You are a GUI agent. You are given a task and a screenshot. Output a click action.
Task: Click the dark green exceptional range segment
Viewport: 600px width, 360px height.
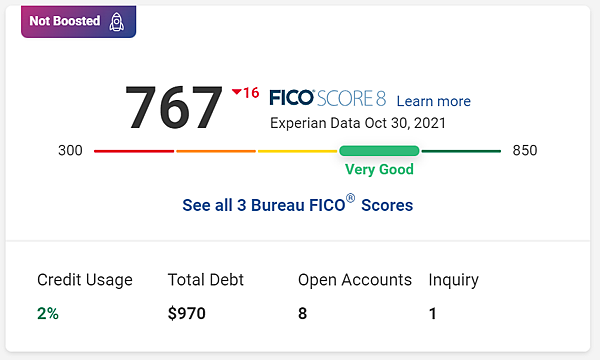461,151
